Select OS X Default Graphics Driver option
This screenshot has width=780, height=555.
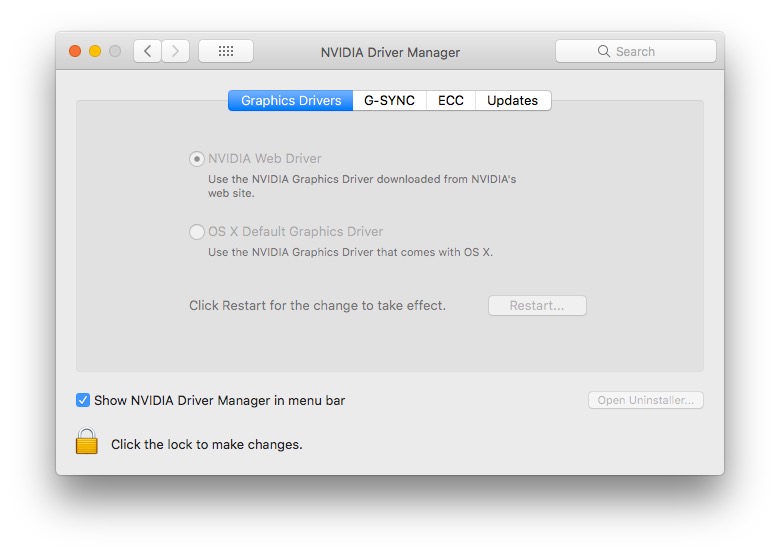pos(197,232)
